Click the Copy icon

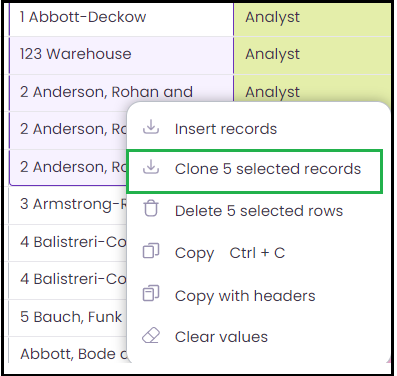[x=151, y=251]
